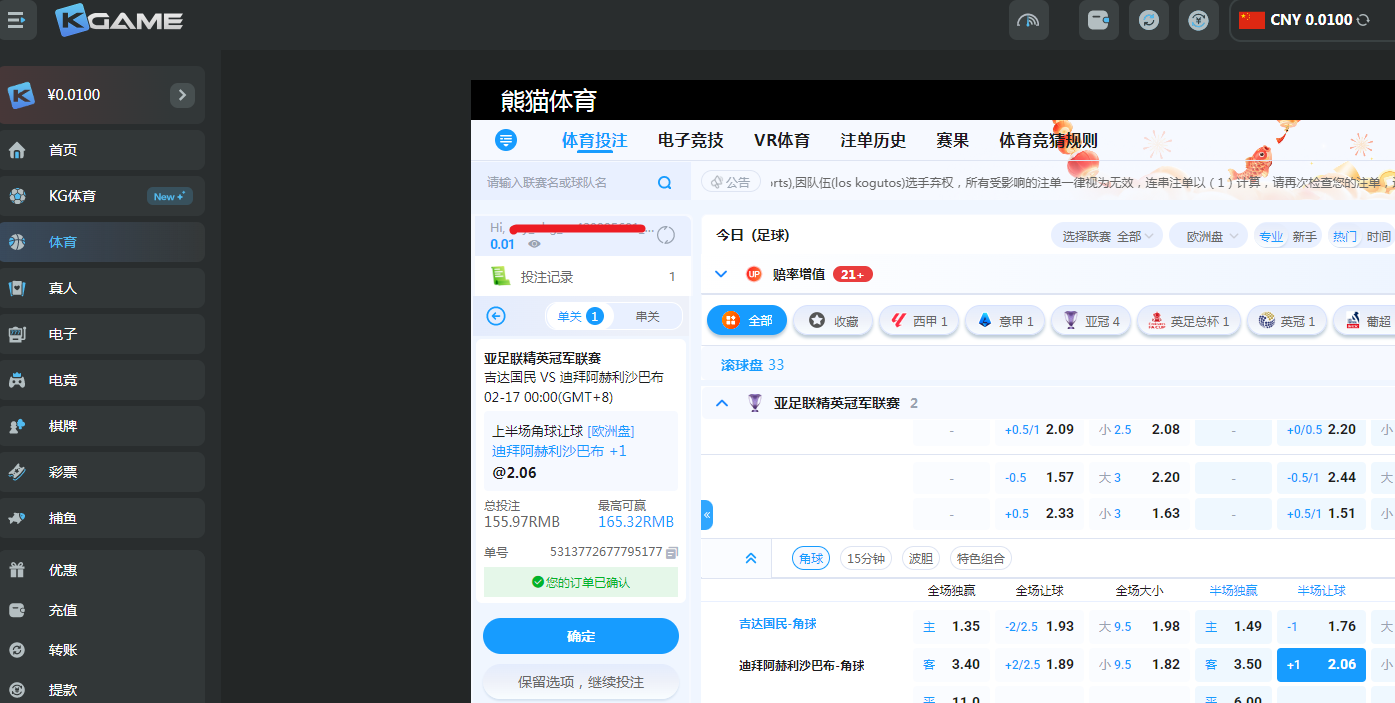The width and height of the screenshot is (1395, 703).
Task: Switch view mode to 新手
Action: pyautogui.click(x=1304, y=236)
